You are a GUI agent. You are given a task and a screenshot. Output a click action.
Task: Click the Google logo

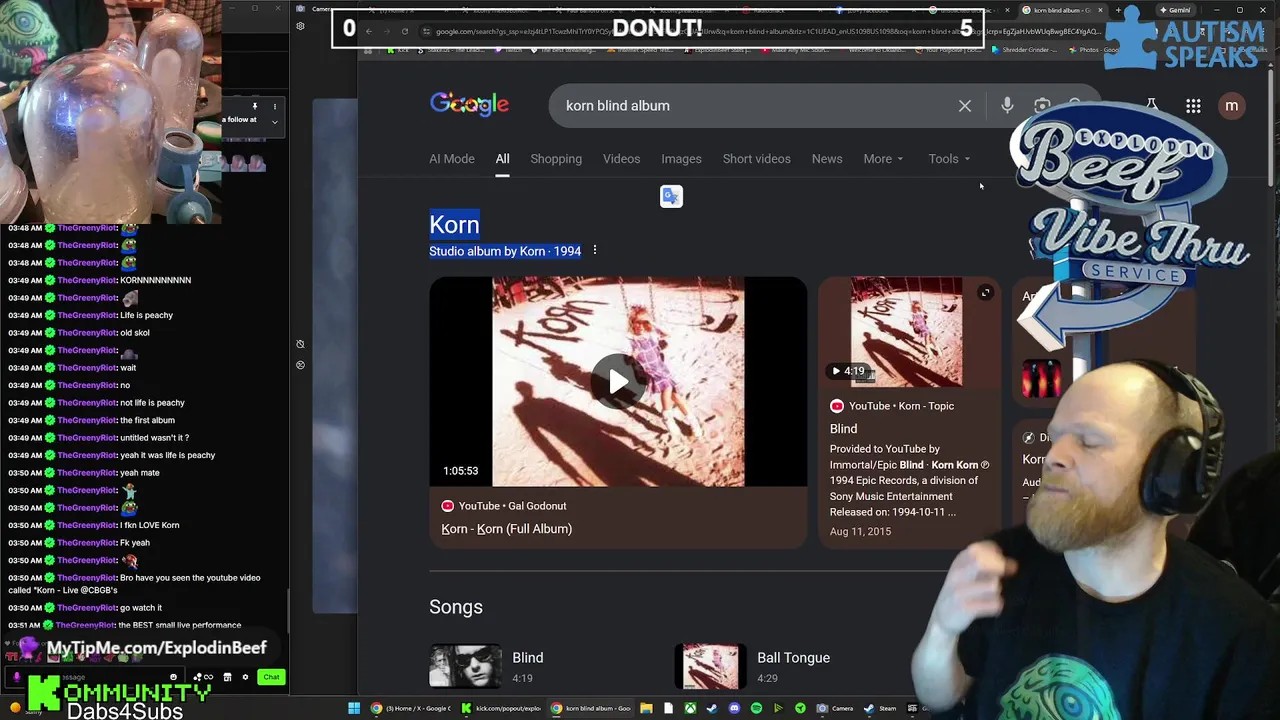tap(469, 104)
